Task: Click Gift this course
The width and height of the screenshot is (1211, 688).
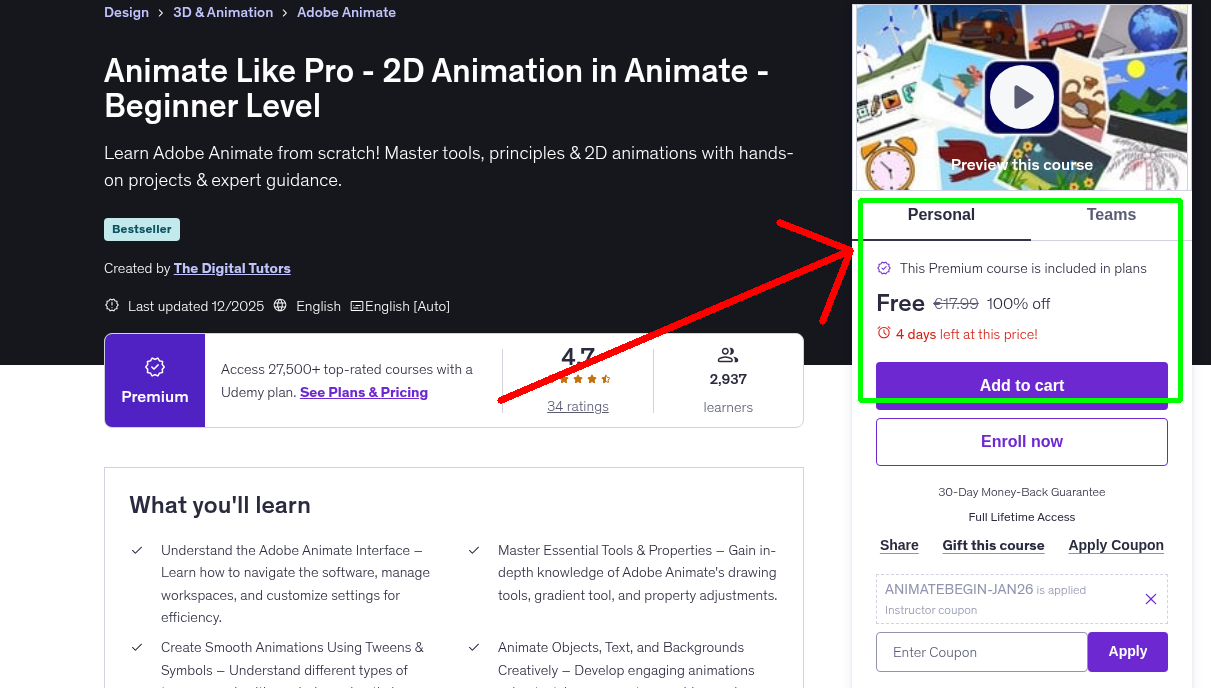Action: (x=993, y=545)
